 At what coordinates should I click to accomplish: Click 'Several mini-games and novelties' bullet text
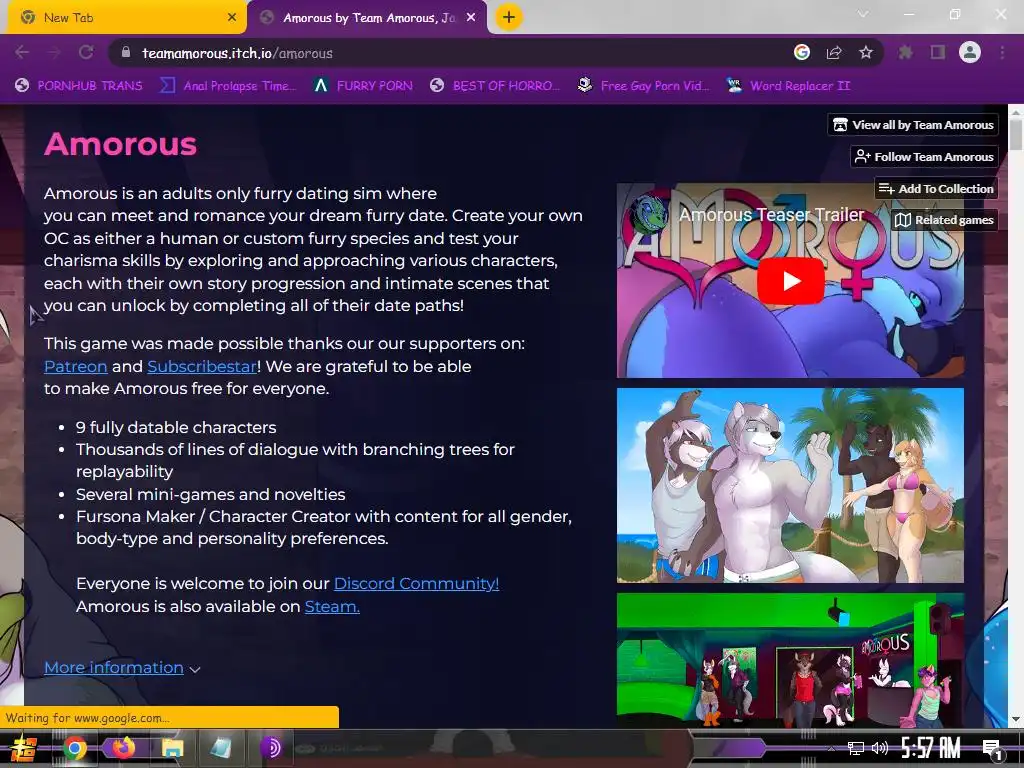pos(210,494)
